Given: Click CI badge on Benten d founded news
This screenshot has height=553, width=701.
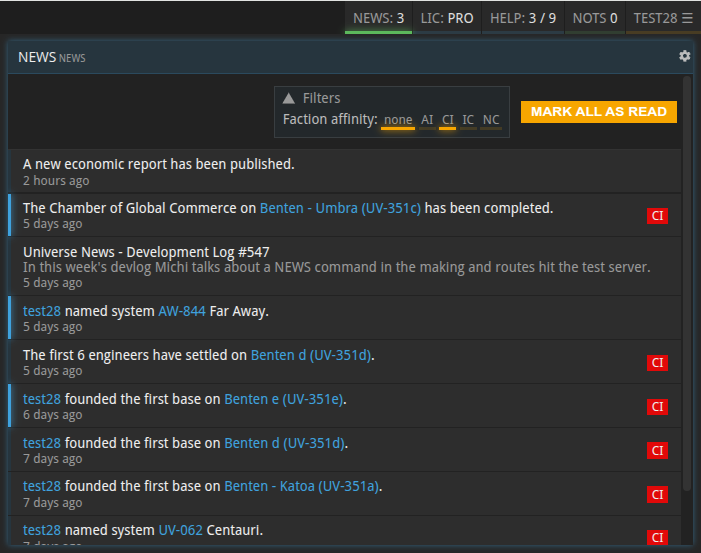Looking at the screenshot, I should tap(657, 451).
